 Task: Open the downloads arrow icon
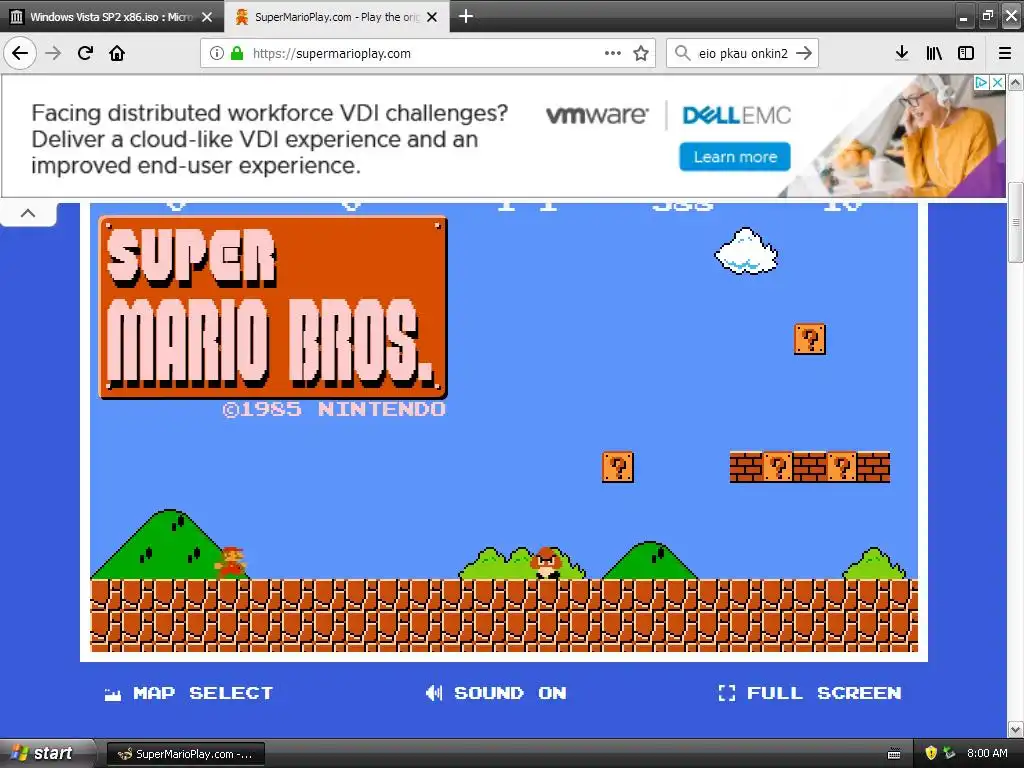pos(902,53)
